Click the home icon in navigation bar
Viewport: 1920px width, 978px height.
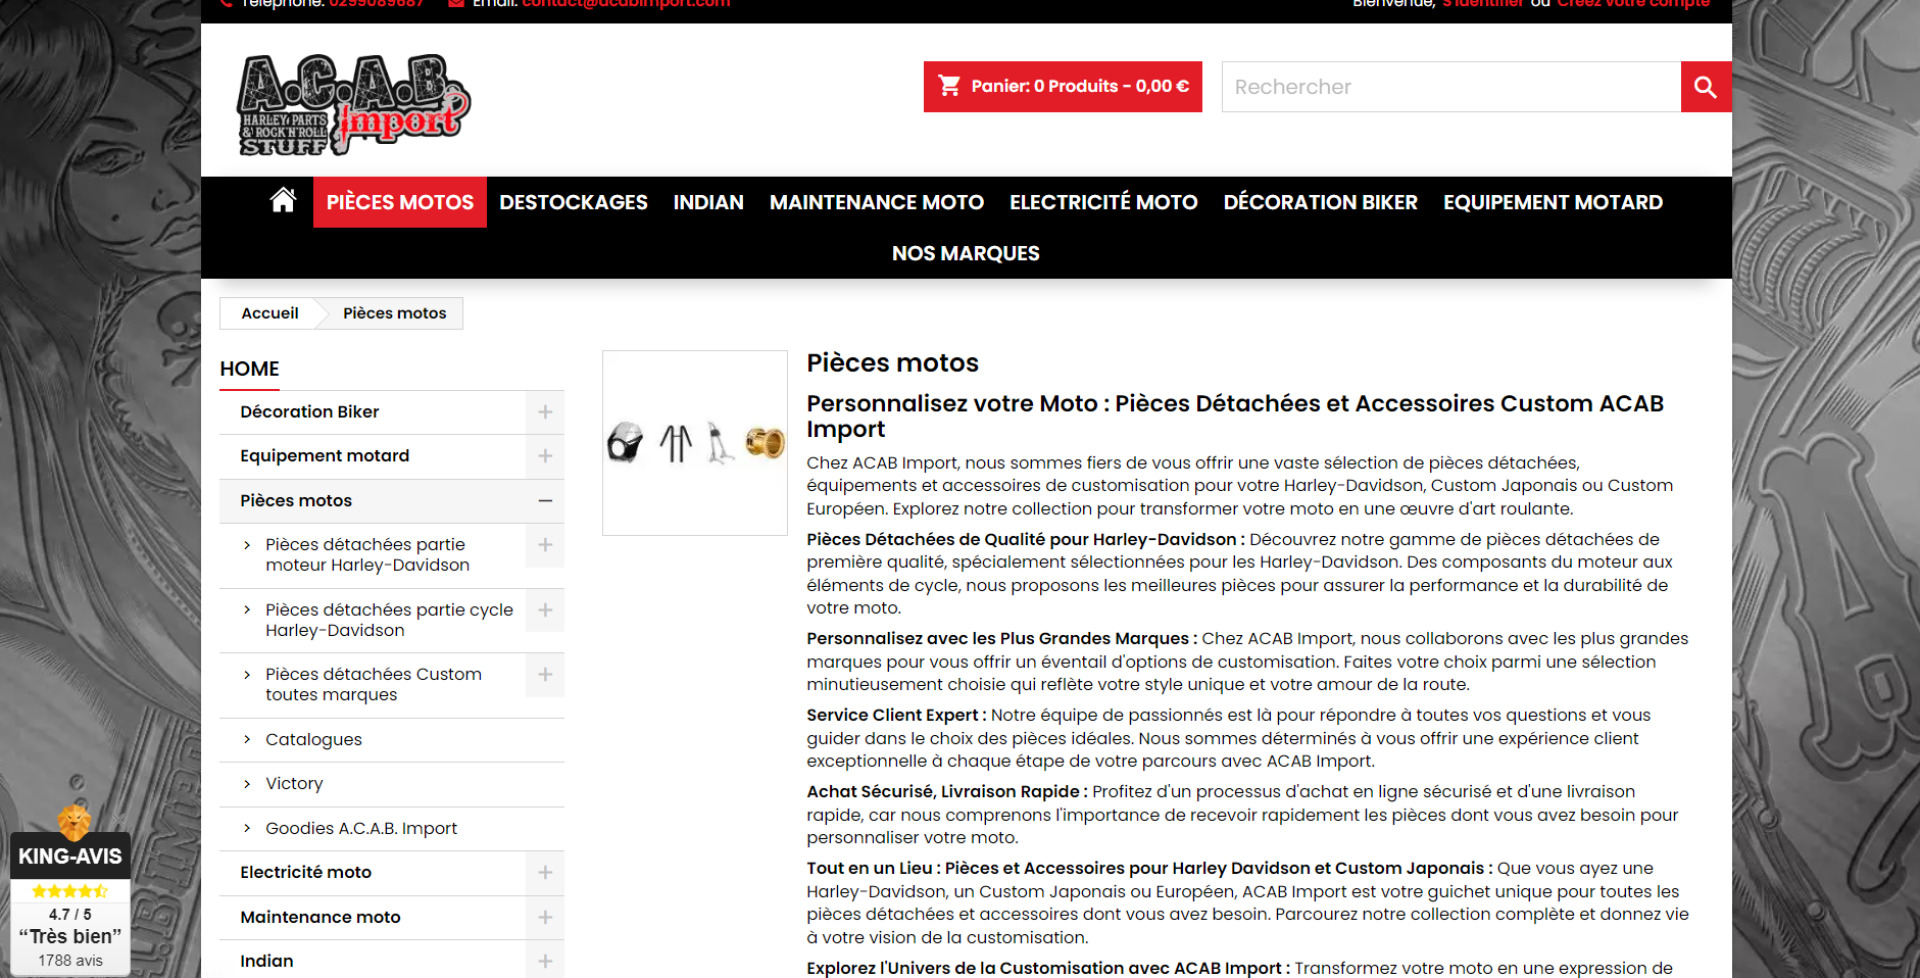pos(283,201)
